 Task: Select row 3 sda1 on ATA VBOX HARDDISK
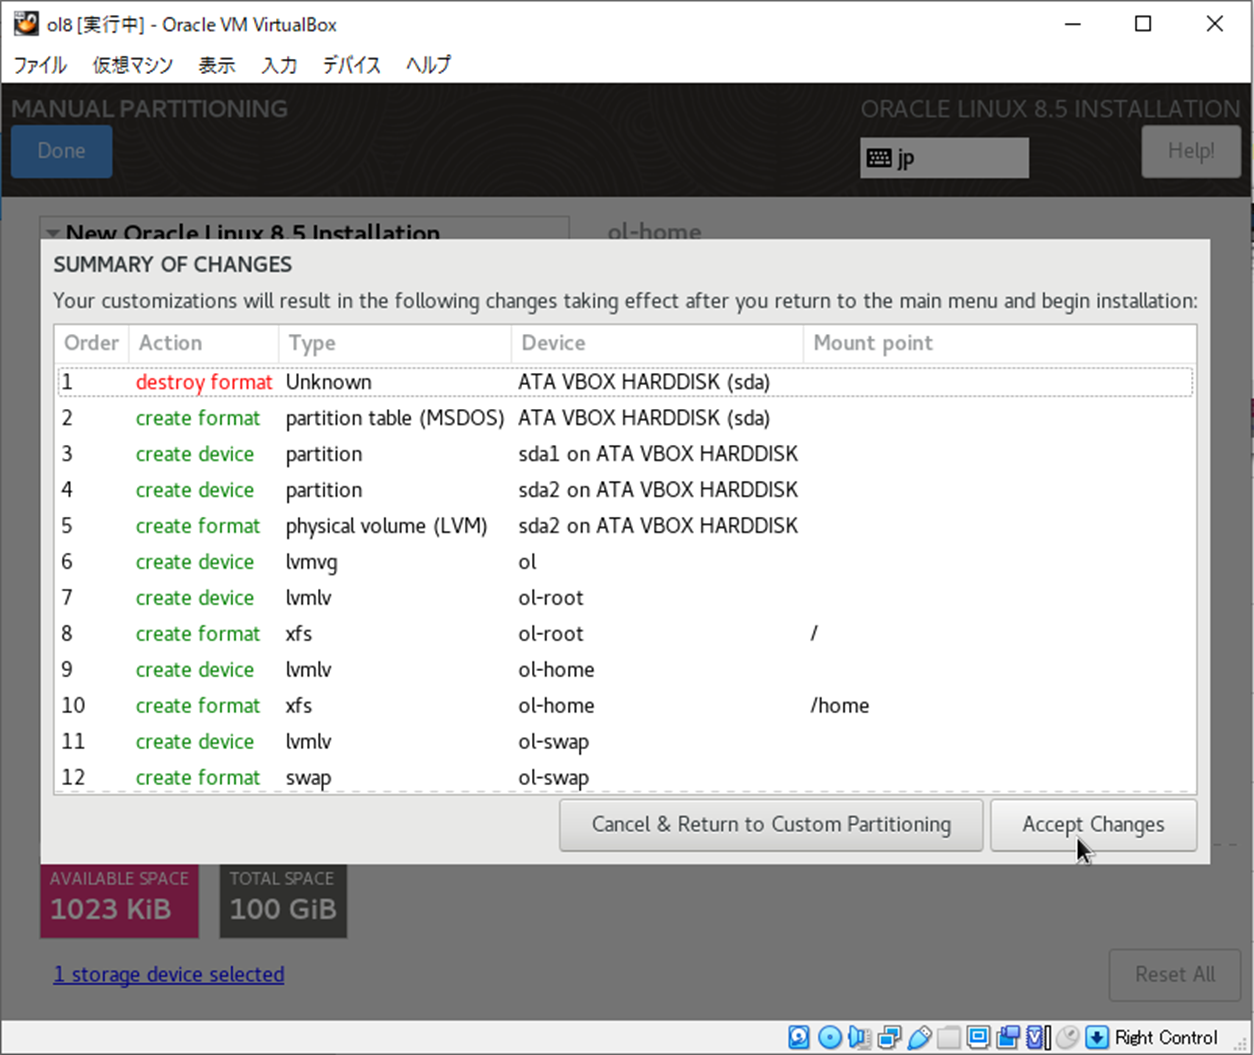tap(625, 454)
